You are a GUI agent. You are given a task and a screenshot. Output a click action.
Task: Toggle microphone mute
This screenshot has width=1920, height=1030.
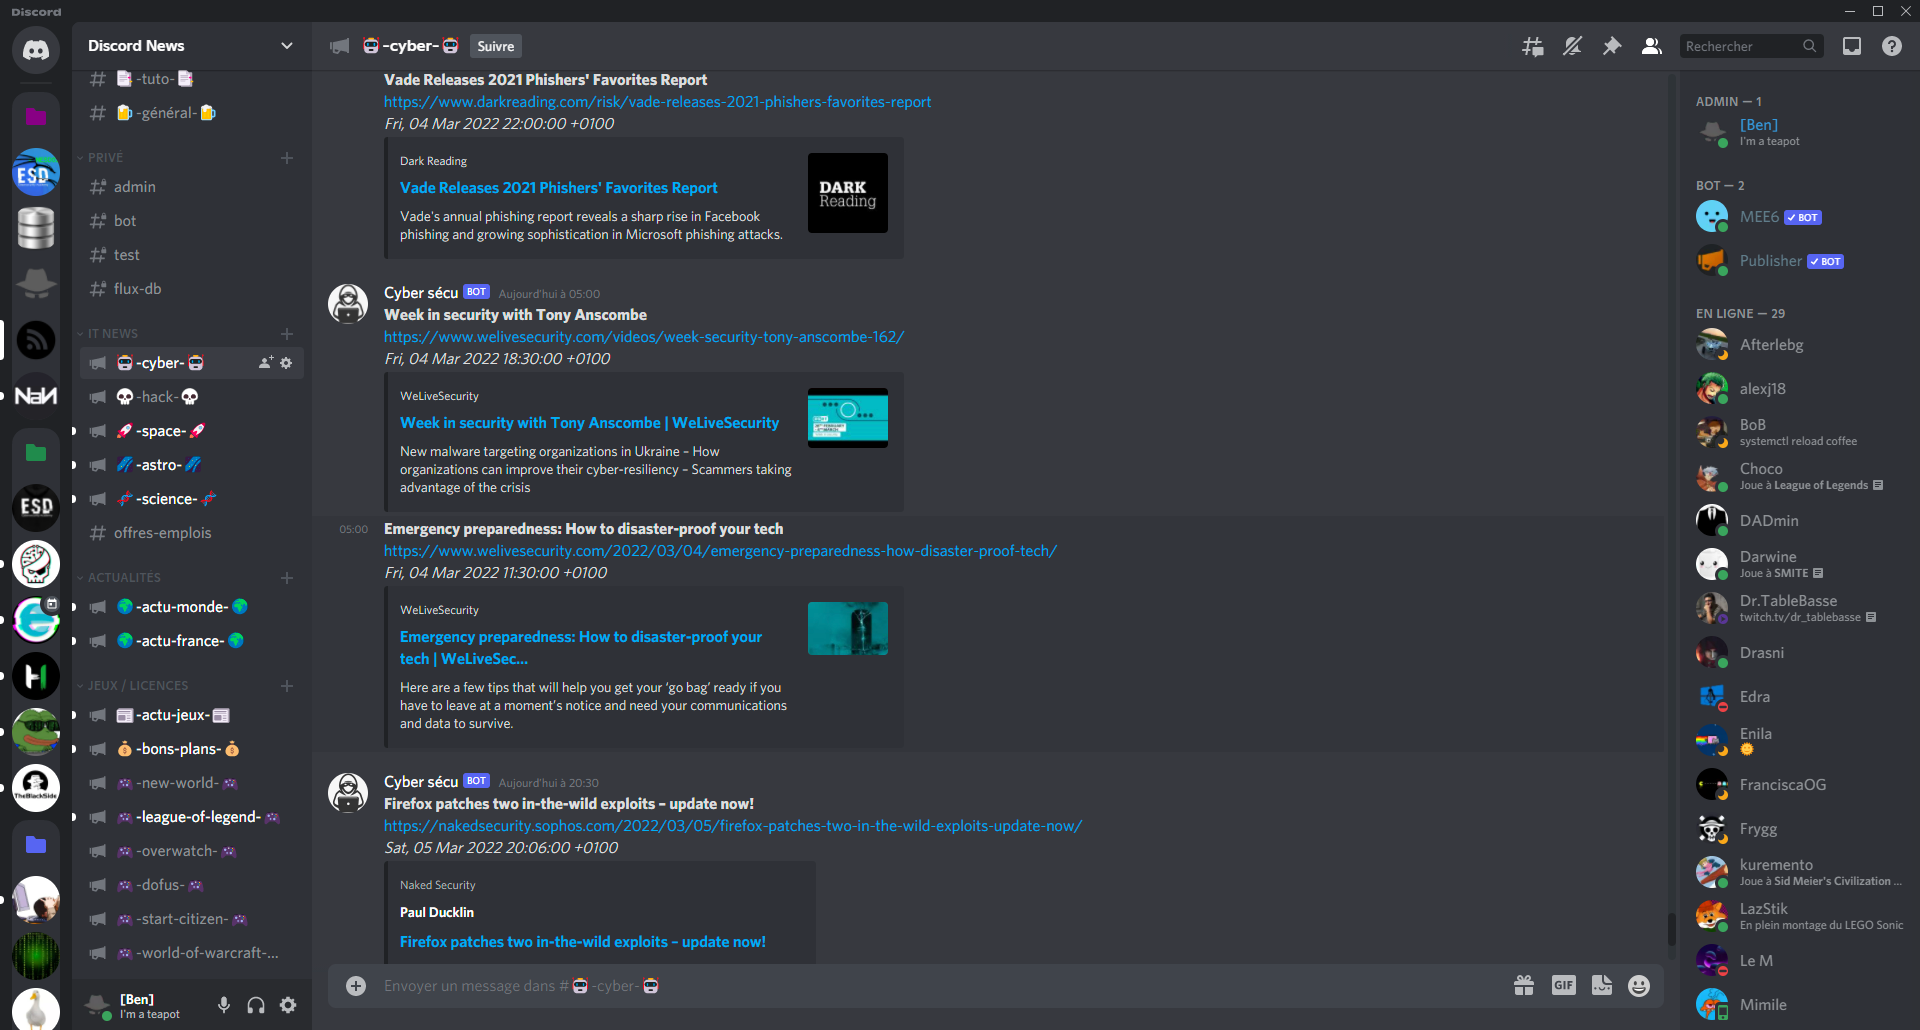[224, 1005]
